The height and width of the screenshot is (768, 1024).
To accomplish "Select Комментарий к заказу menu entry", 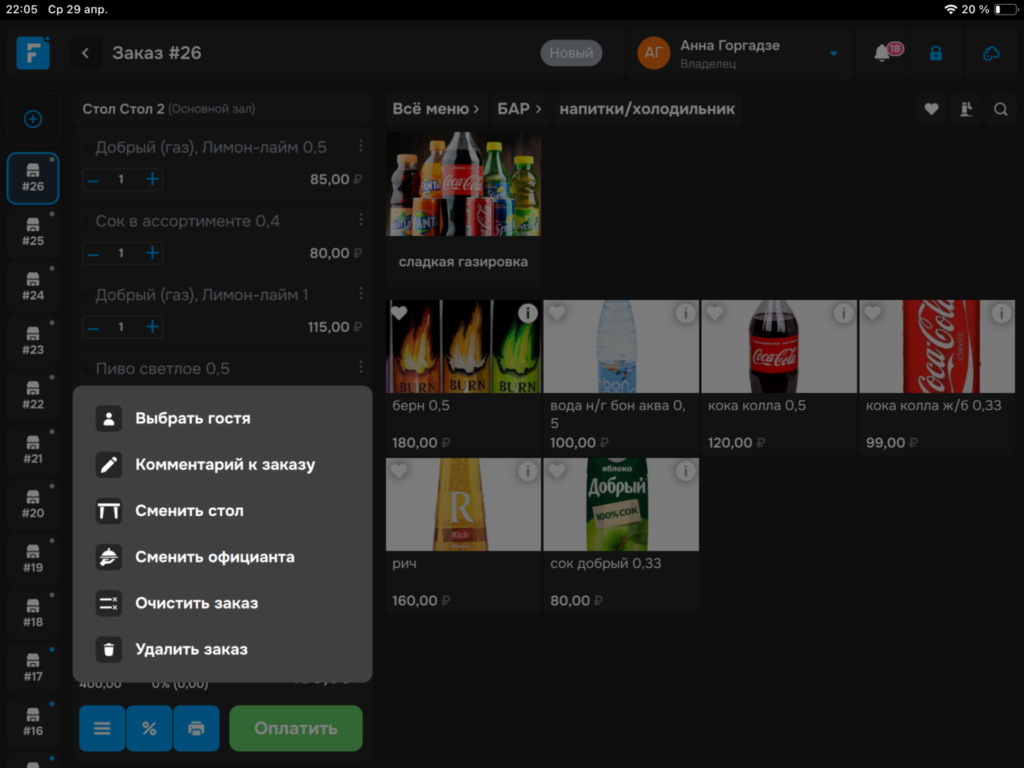I will click(222, 464).
